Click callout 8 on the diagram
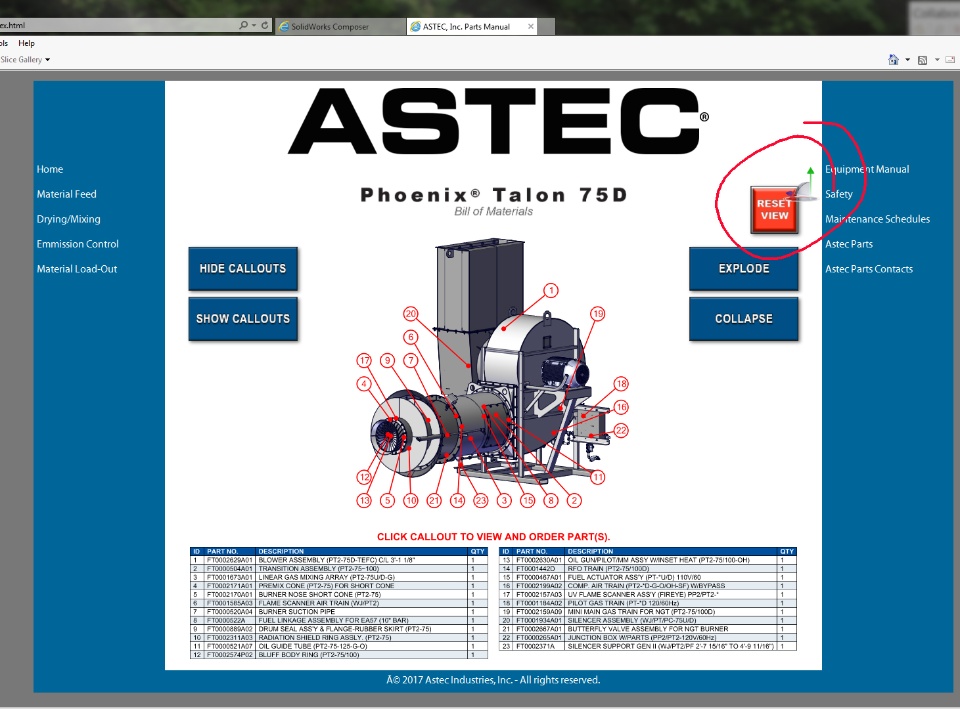Screen dimensions: 960x709 550,500
